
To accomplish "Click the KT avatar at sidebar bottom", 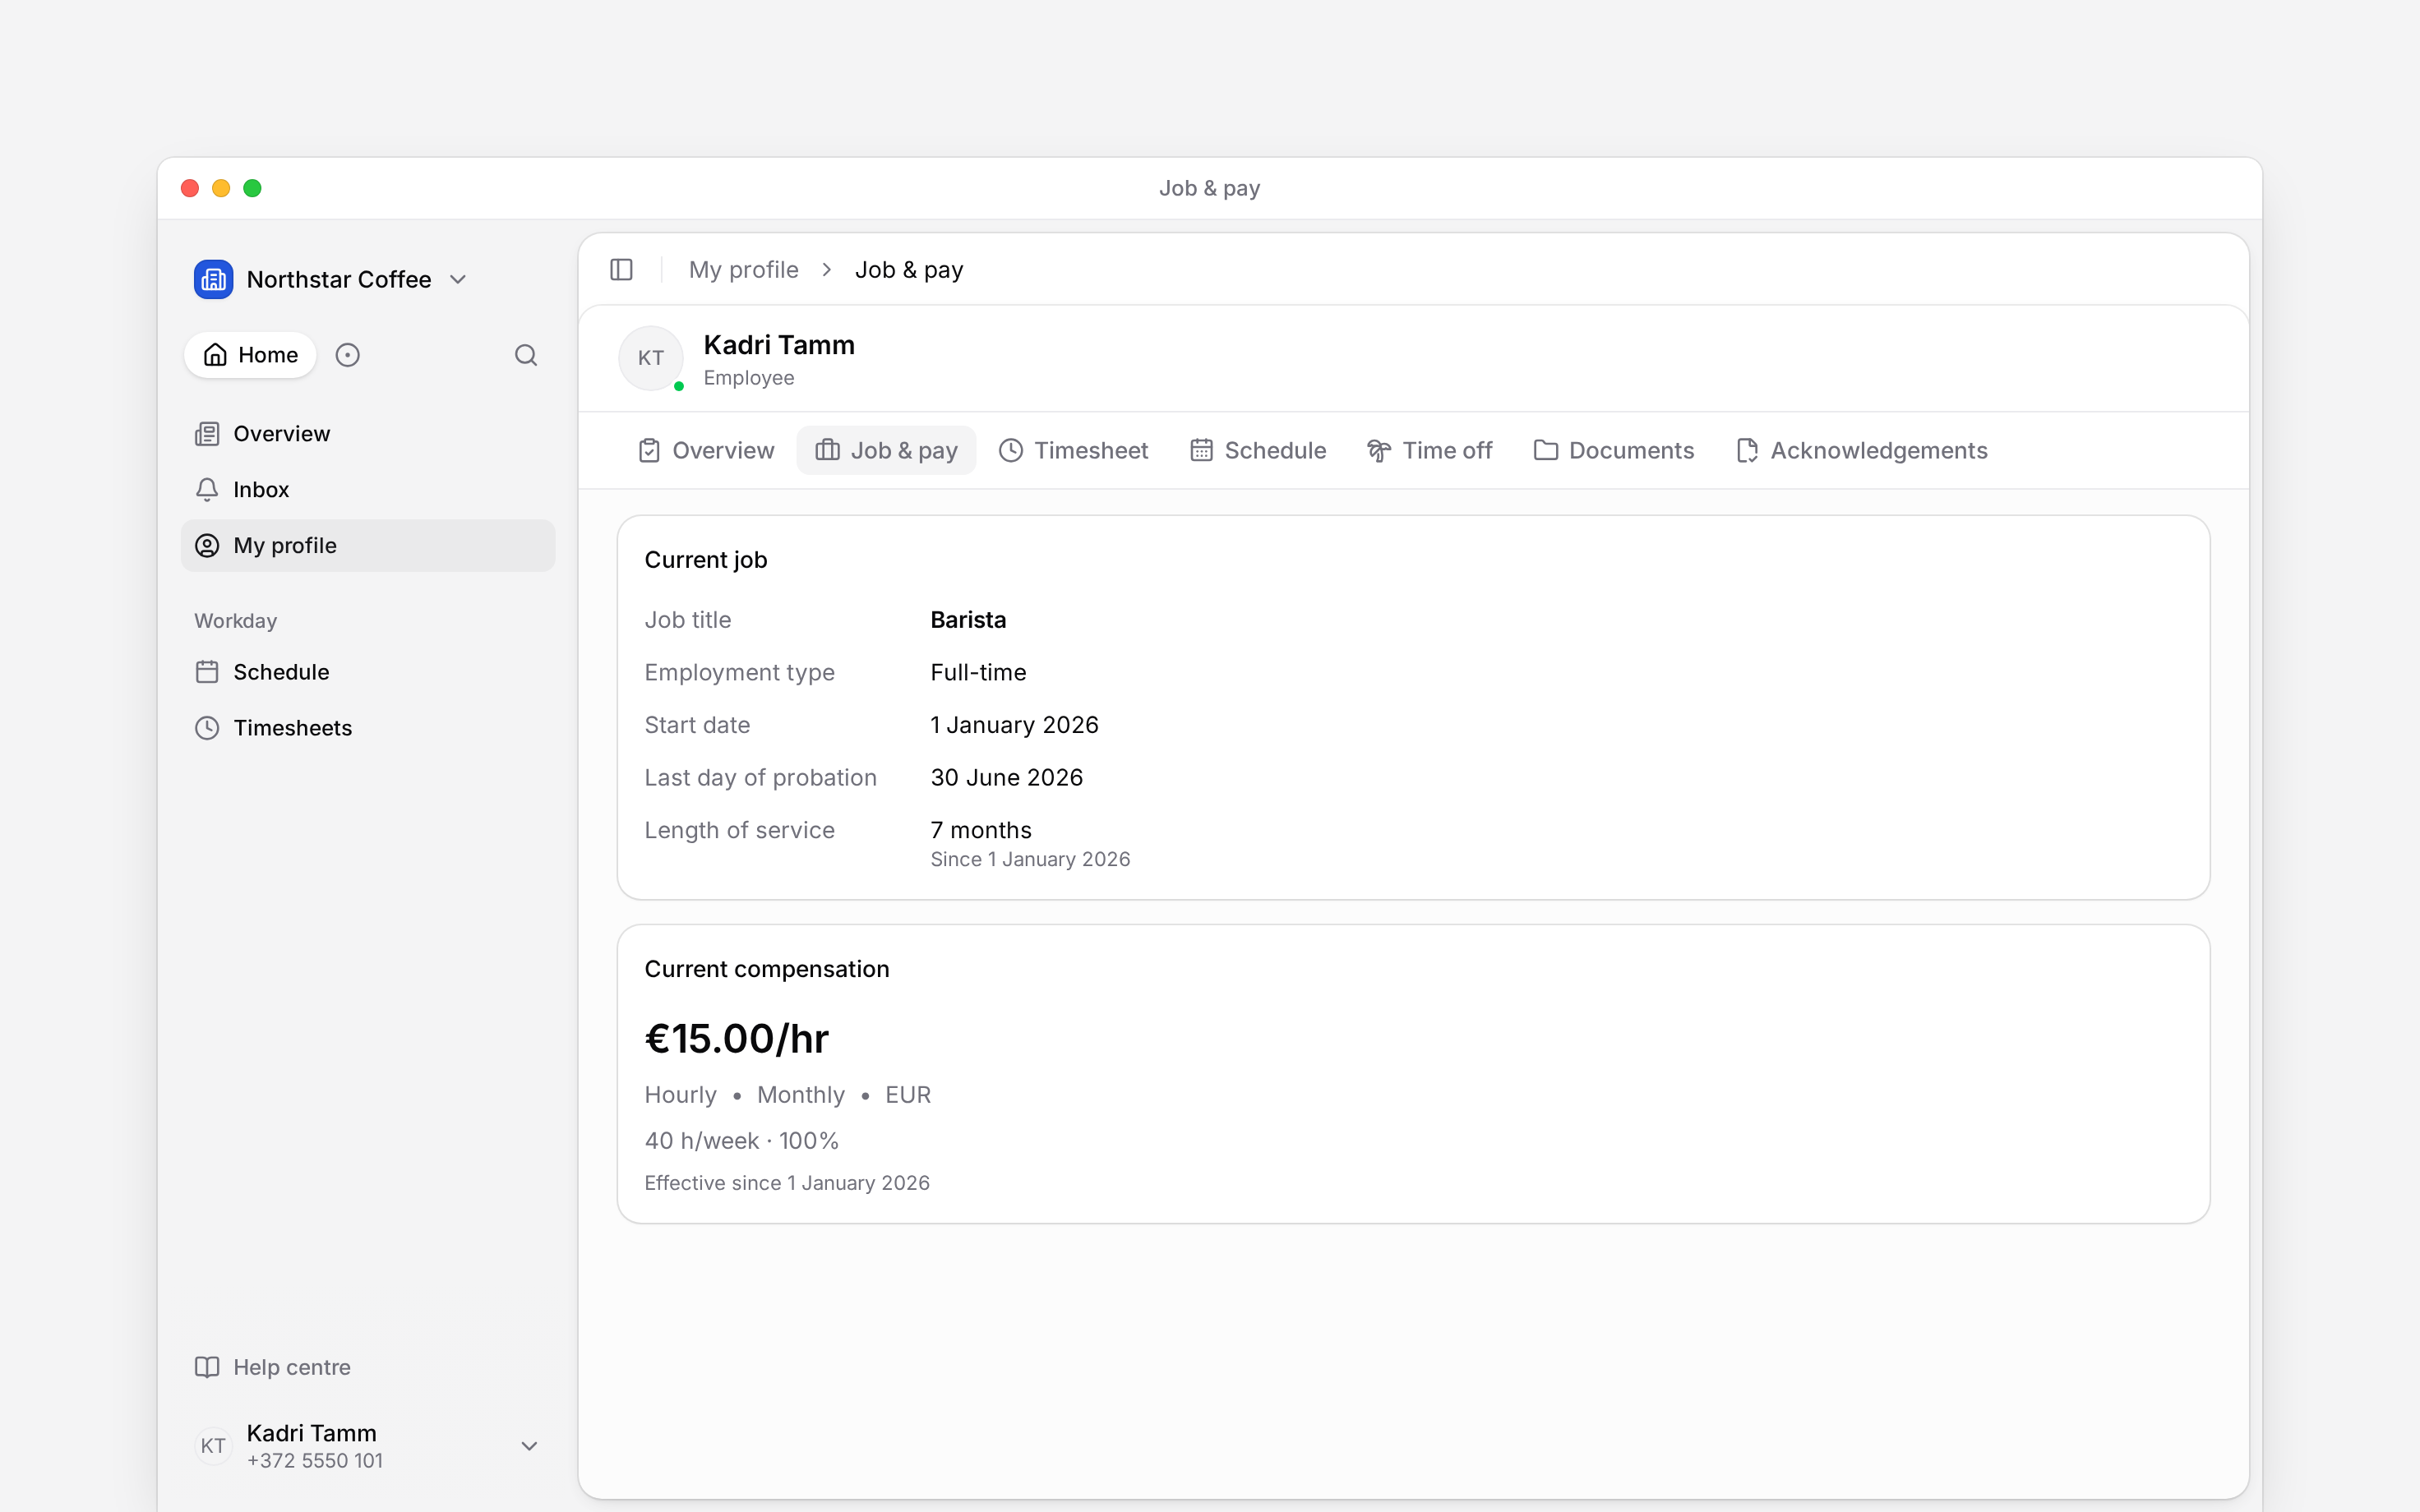I will [x=213, y=1446].
